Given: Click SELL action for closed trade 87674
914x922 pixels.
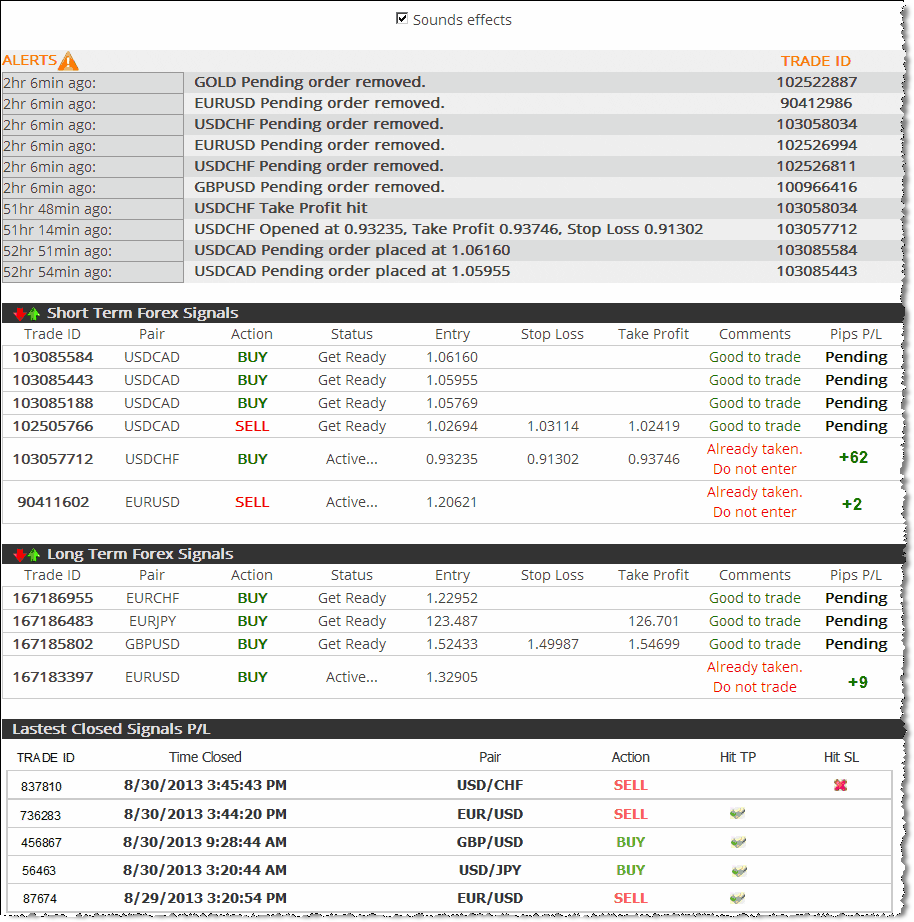Looking at the screenshot, I should click(x=631, y=898).
